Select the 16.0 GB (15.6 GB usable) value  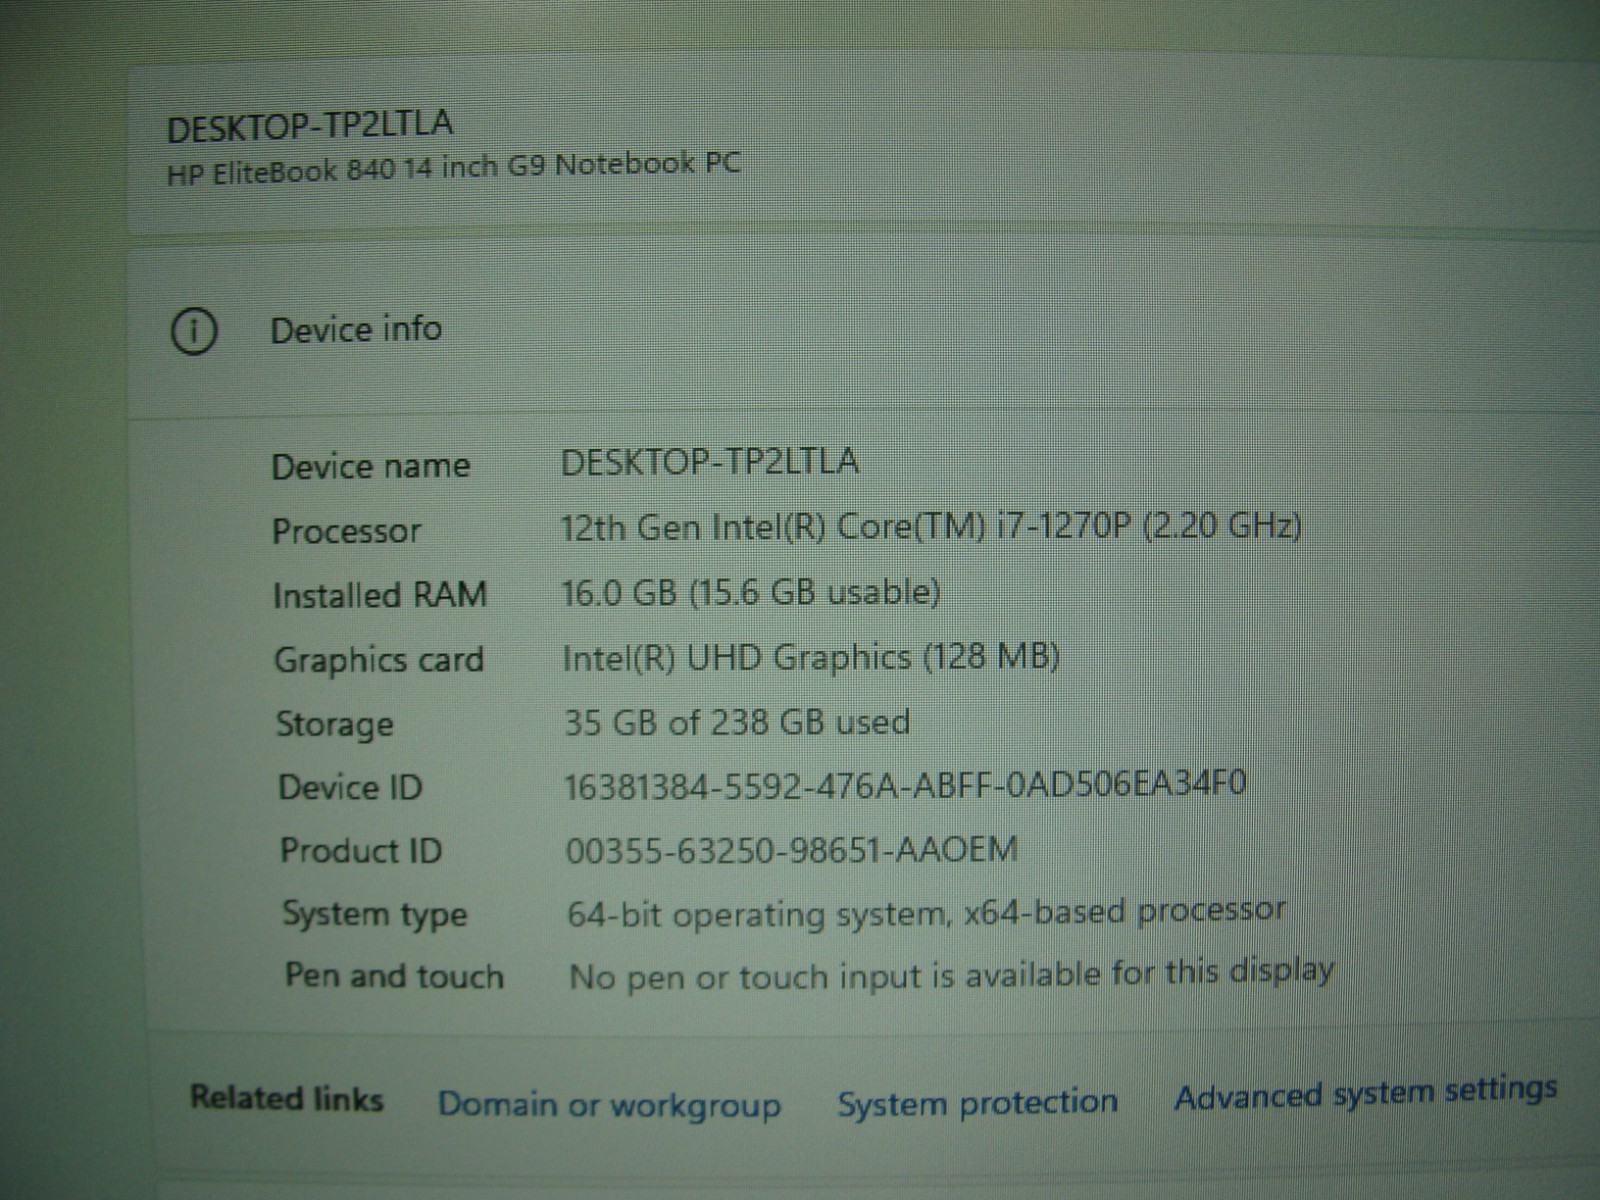pyautogui.click(x=751, y=593)
